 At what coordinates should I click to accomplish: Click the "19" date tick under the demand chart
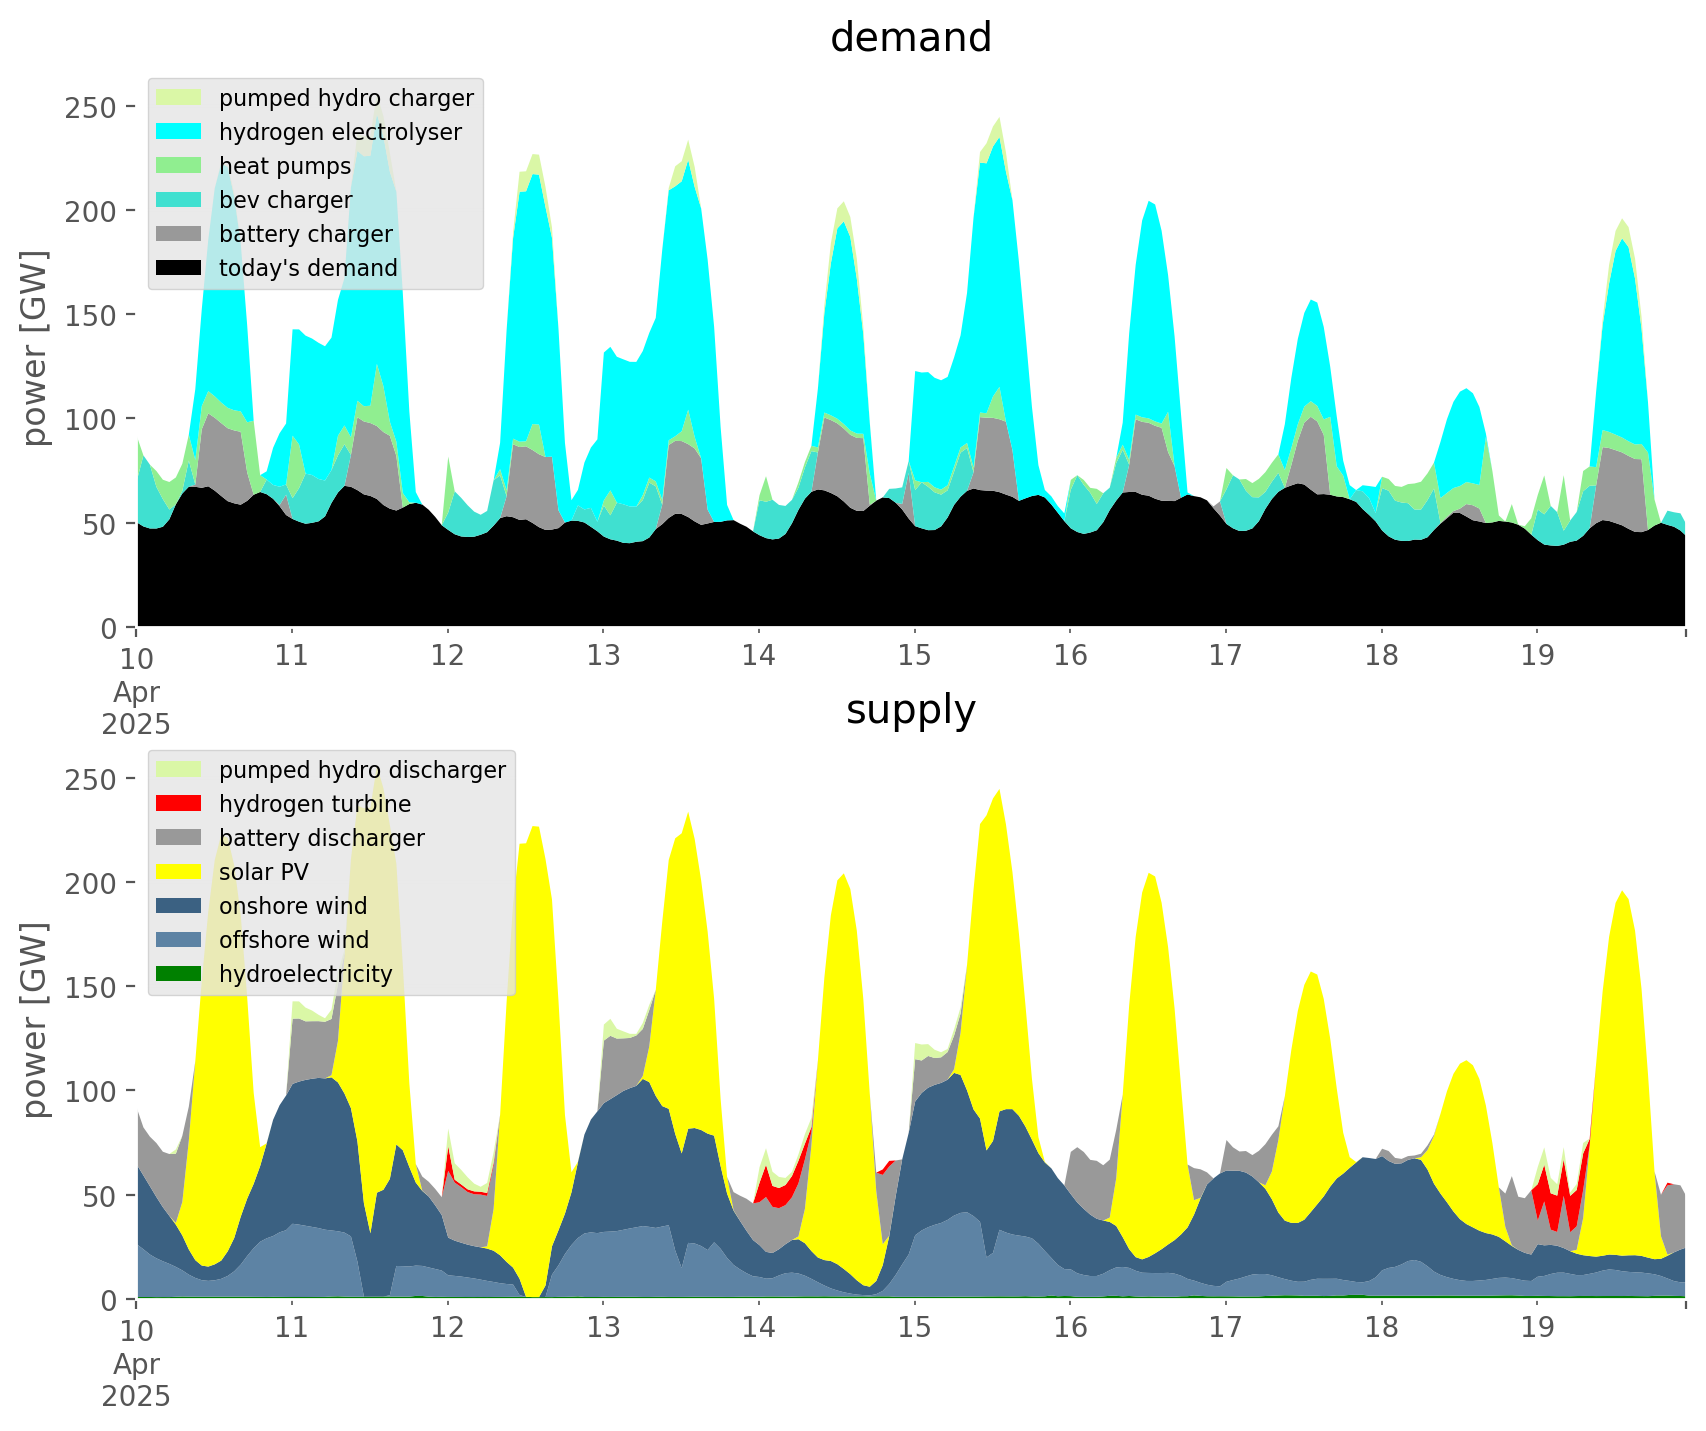1537,657
